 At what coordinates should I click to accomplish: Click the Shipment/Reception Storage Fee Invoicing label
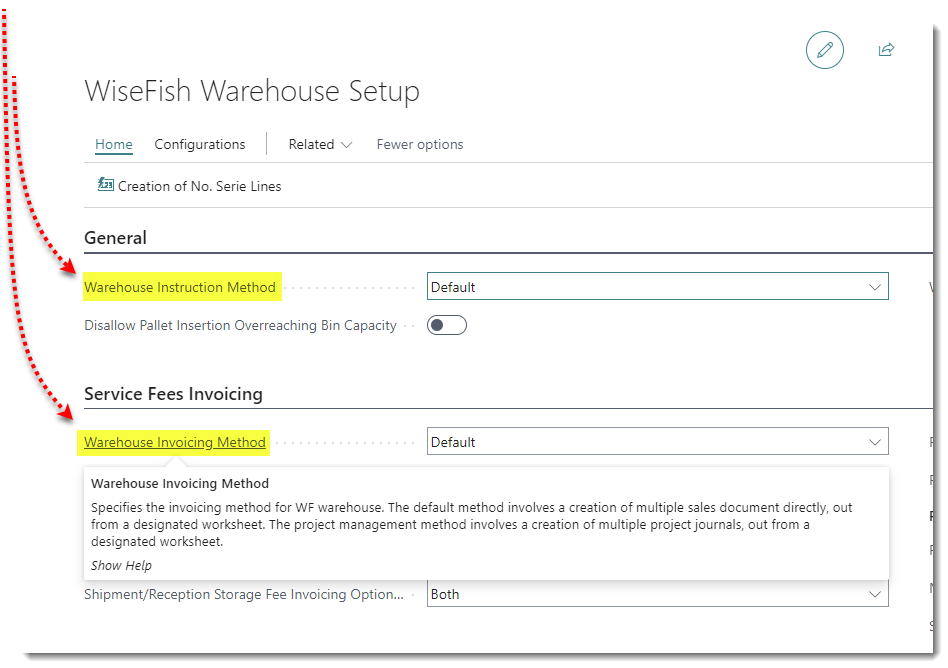[x=244, y=594]
